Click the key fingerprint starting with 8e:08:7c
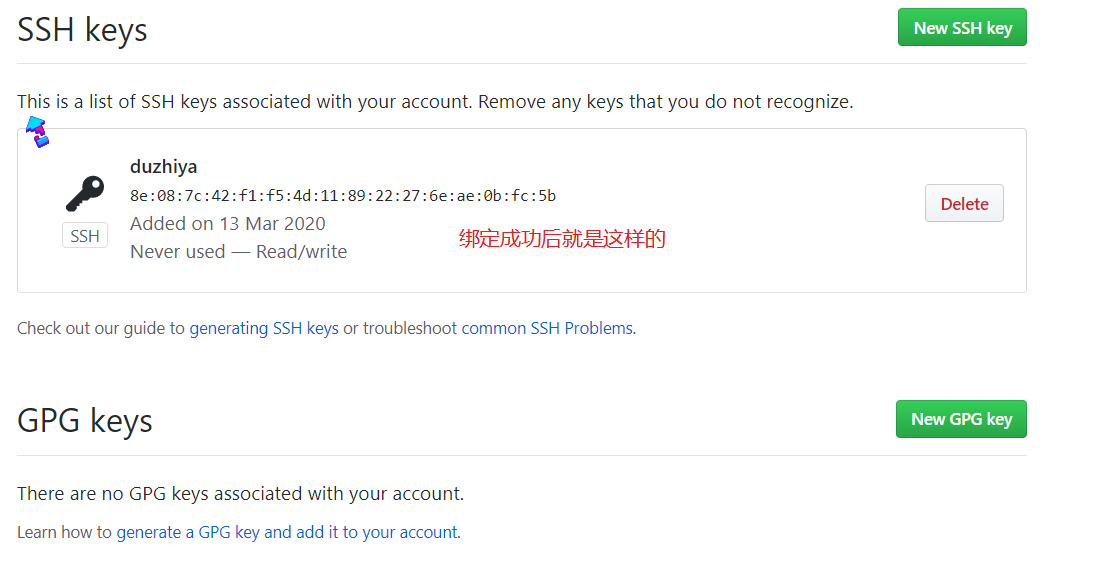This screenshot has width=1103, height=580. point(343,195)
